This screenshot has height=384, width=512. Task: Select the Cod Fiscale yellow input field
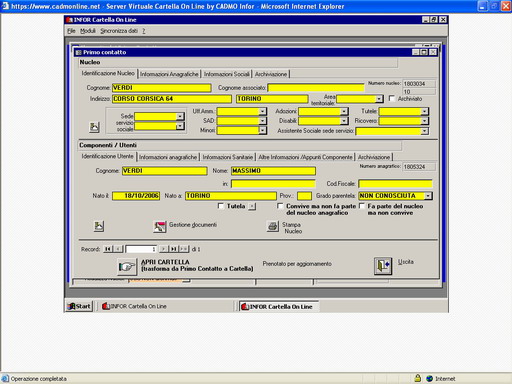tap(395, 184)
